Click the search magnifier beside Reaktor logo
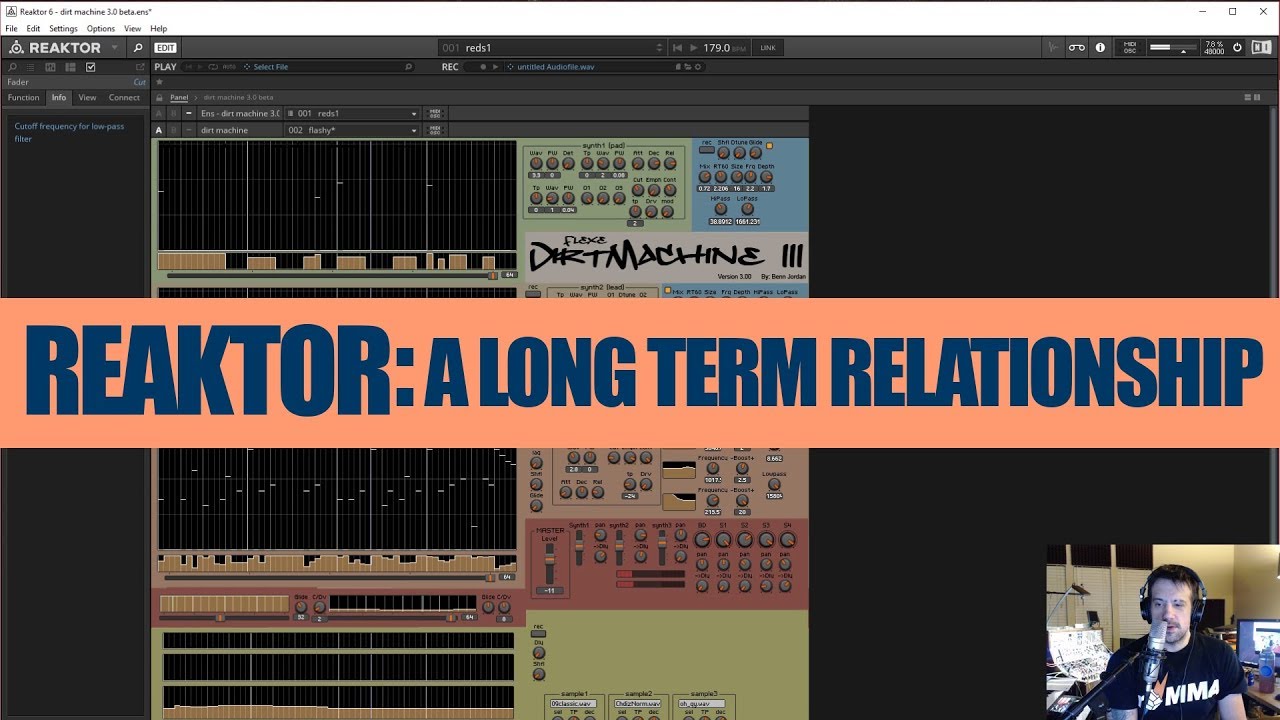This screenshot has height=720, width=1280. coord(138,48)
